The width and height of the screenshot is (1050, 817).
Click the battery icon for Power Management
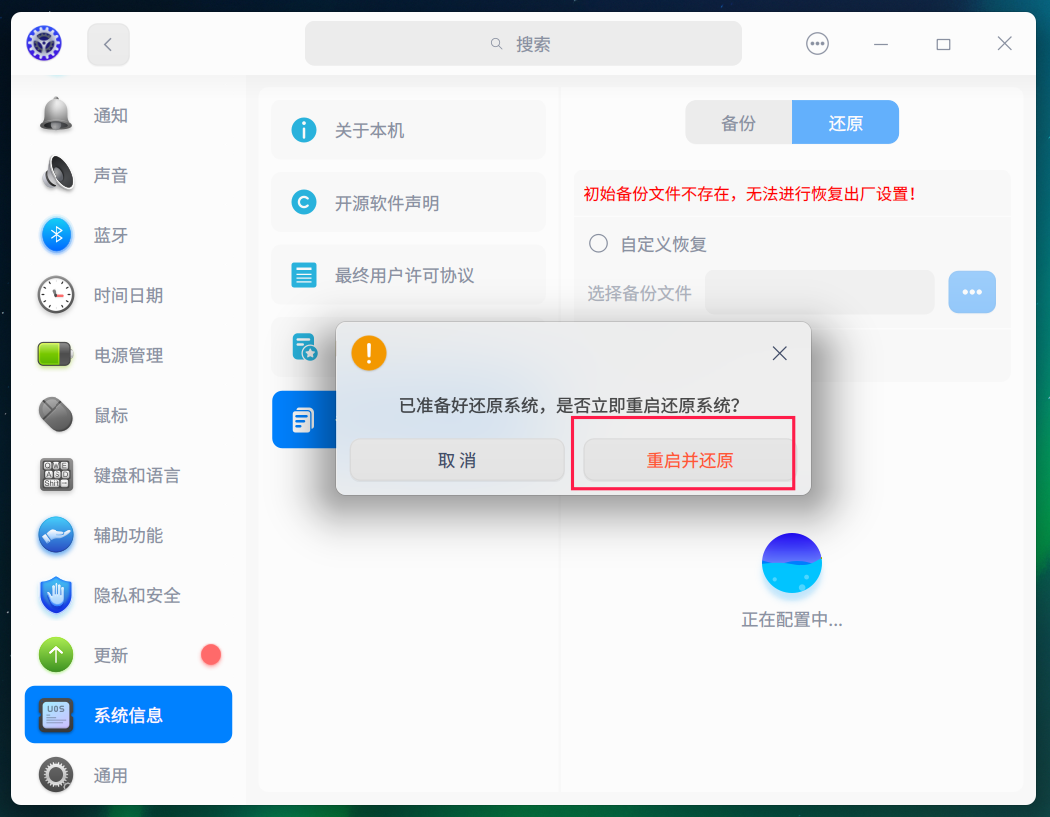pos(55,354)
